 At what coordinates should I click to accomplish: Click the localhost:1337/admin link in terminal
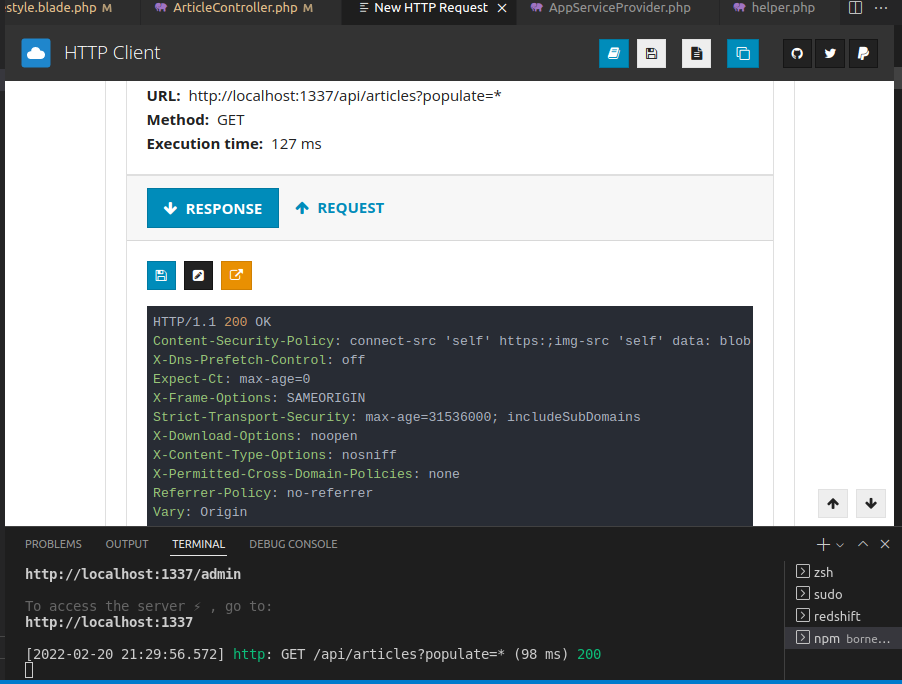coord(133,574)
